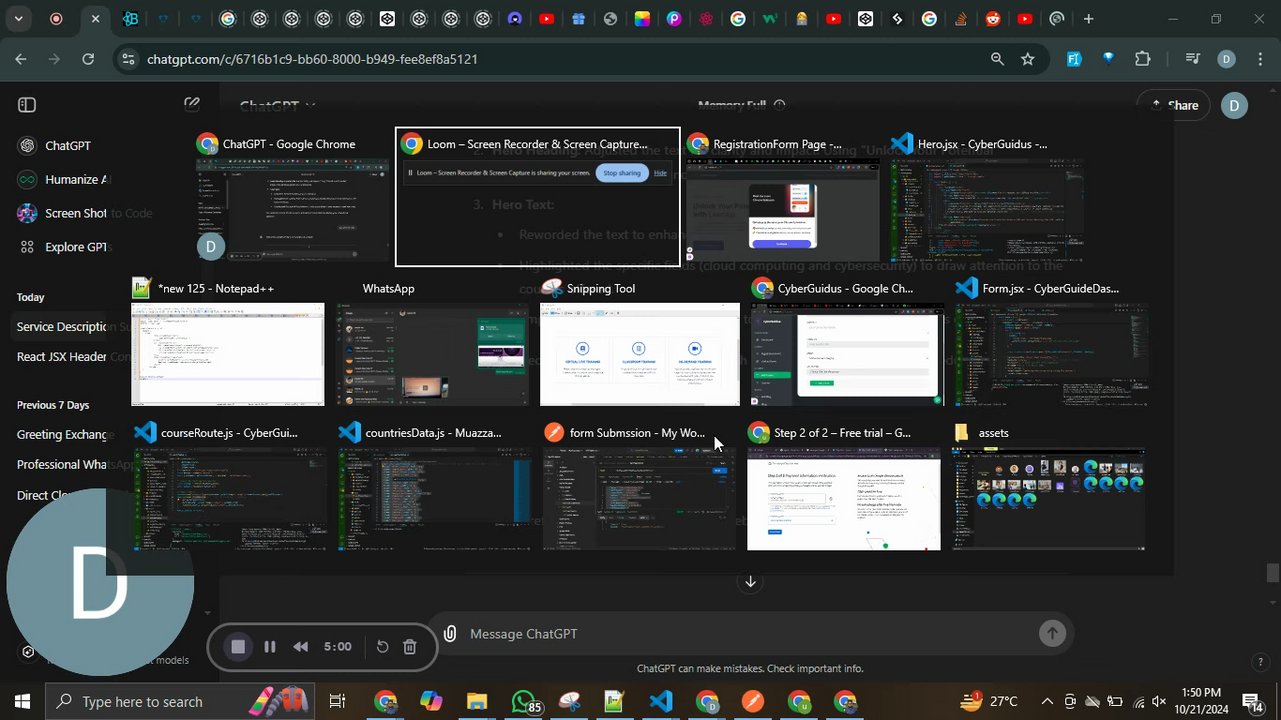Viewport: 1281px width, 720px height.
Task: Select the Loom Screen Recorder window in the switcher
Action: 538,198
